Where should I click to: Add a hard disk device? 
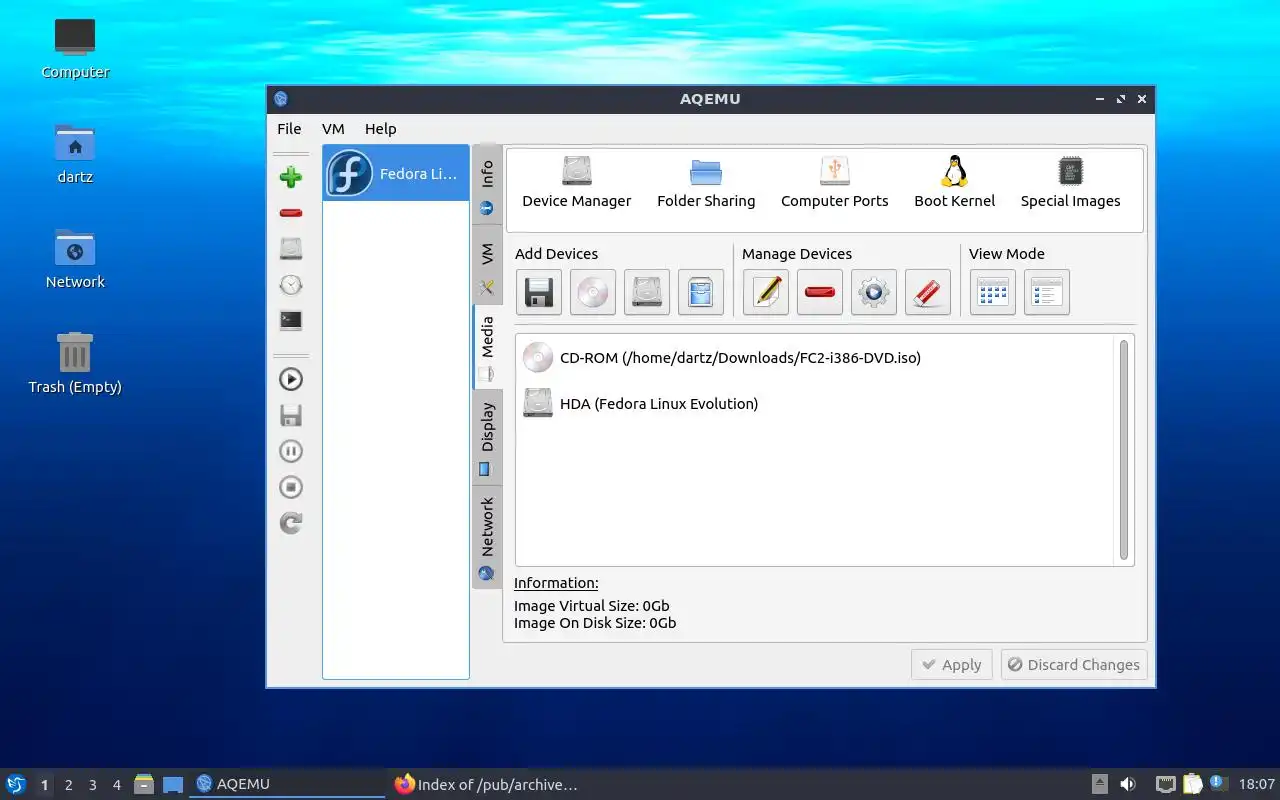coord(647,293)
